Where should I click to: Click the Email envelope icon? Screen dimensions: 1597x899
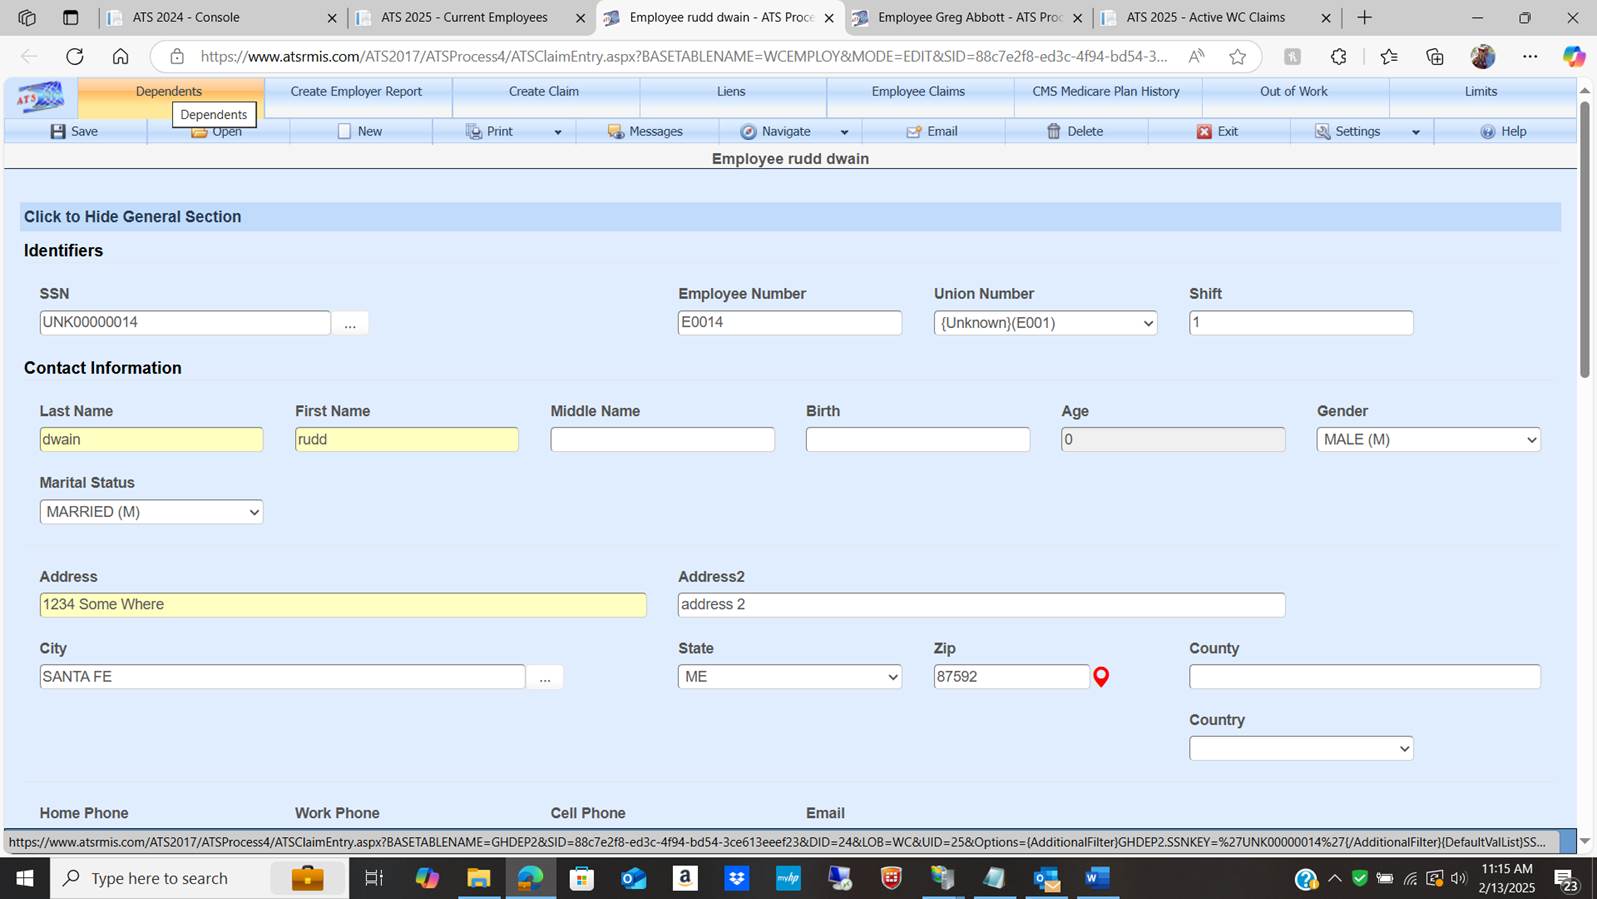tap(914, 131)
